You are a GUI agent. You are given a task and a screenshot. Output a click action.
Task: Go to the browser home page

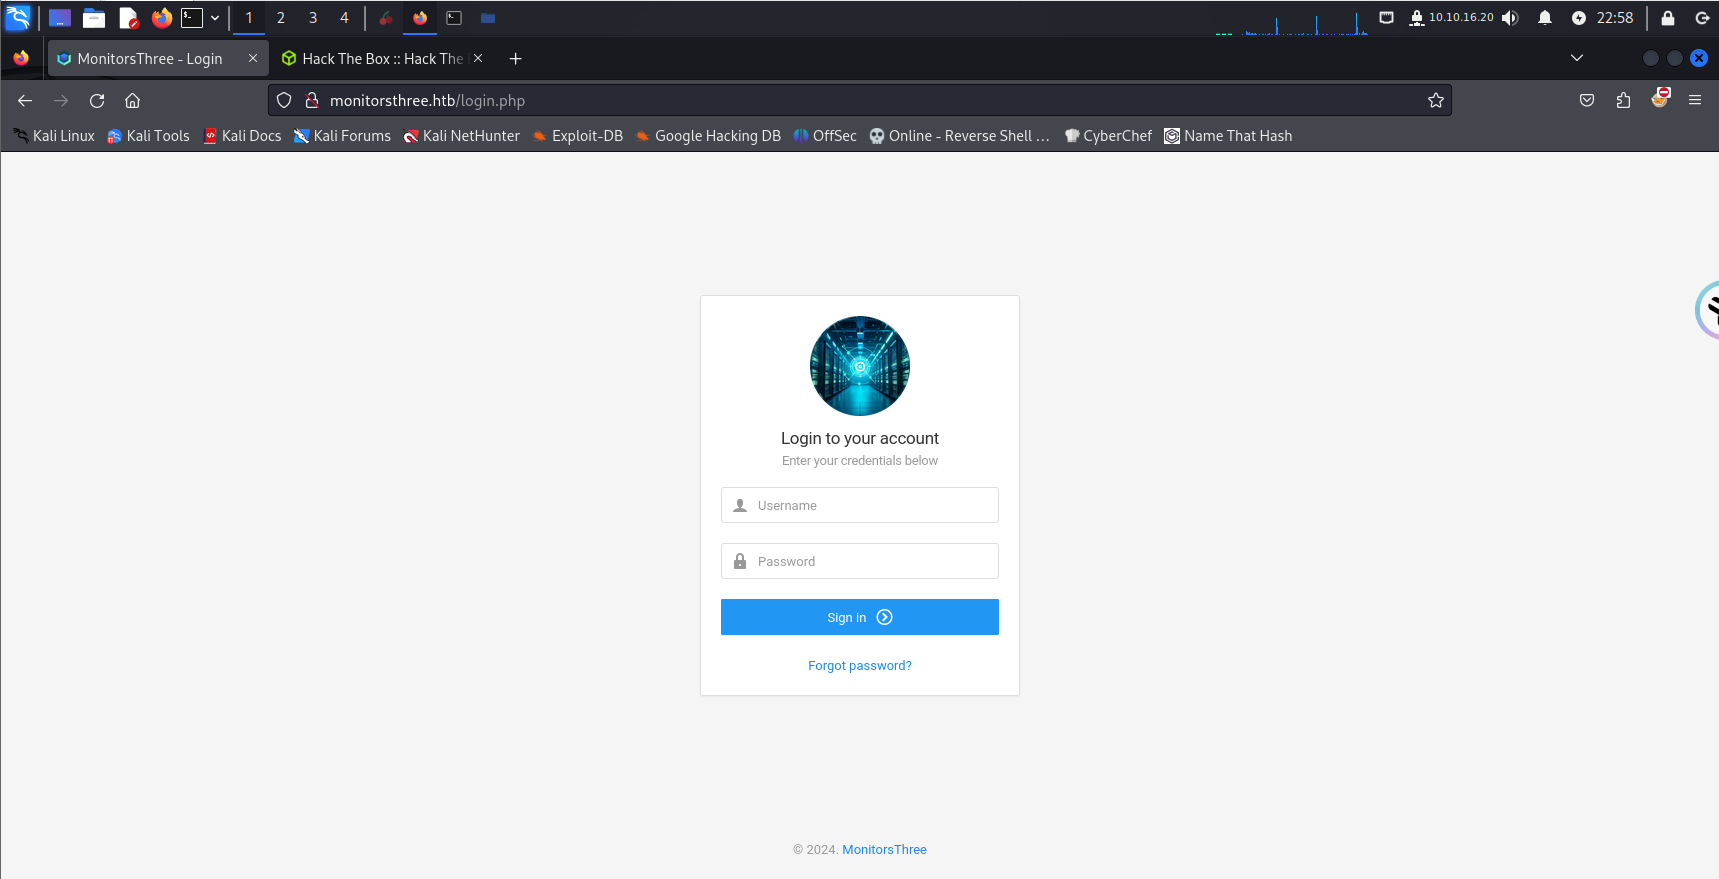132,101
